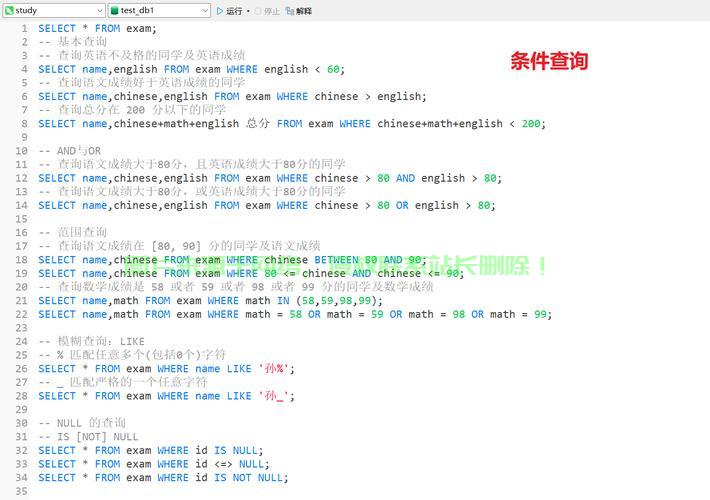
Task: Click line number 35 in the gutter
Action: (21, 491)
